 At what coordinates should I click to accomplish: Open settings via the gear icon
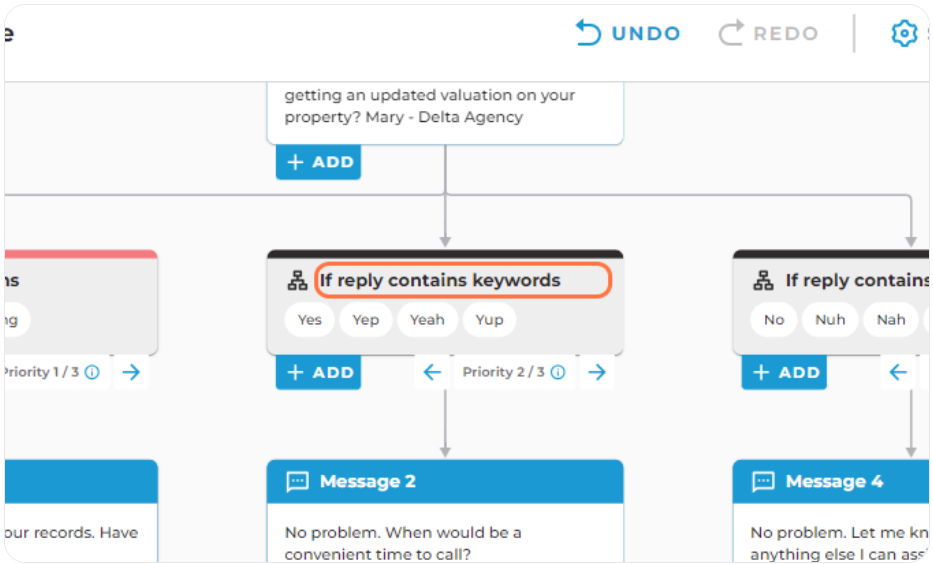(x=904, y=33)
